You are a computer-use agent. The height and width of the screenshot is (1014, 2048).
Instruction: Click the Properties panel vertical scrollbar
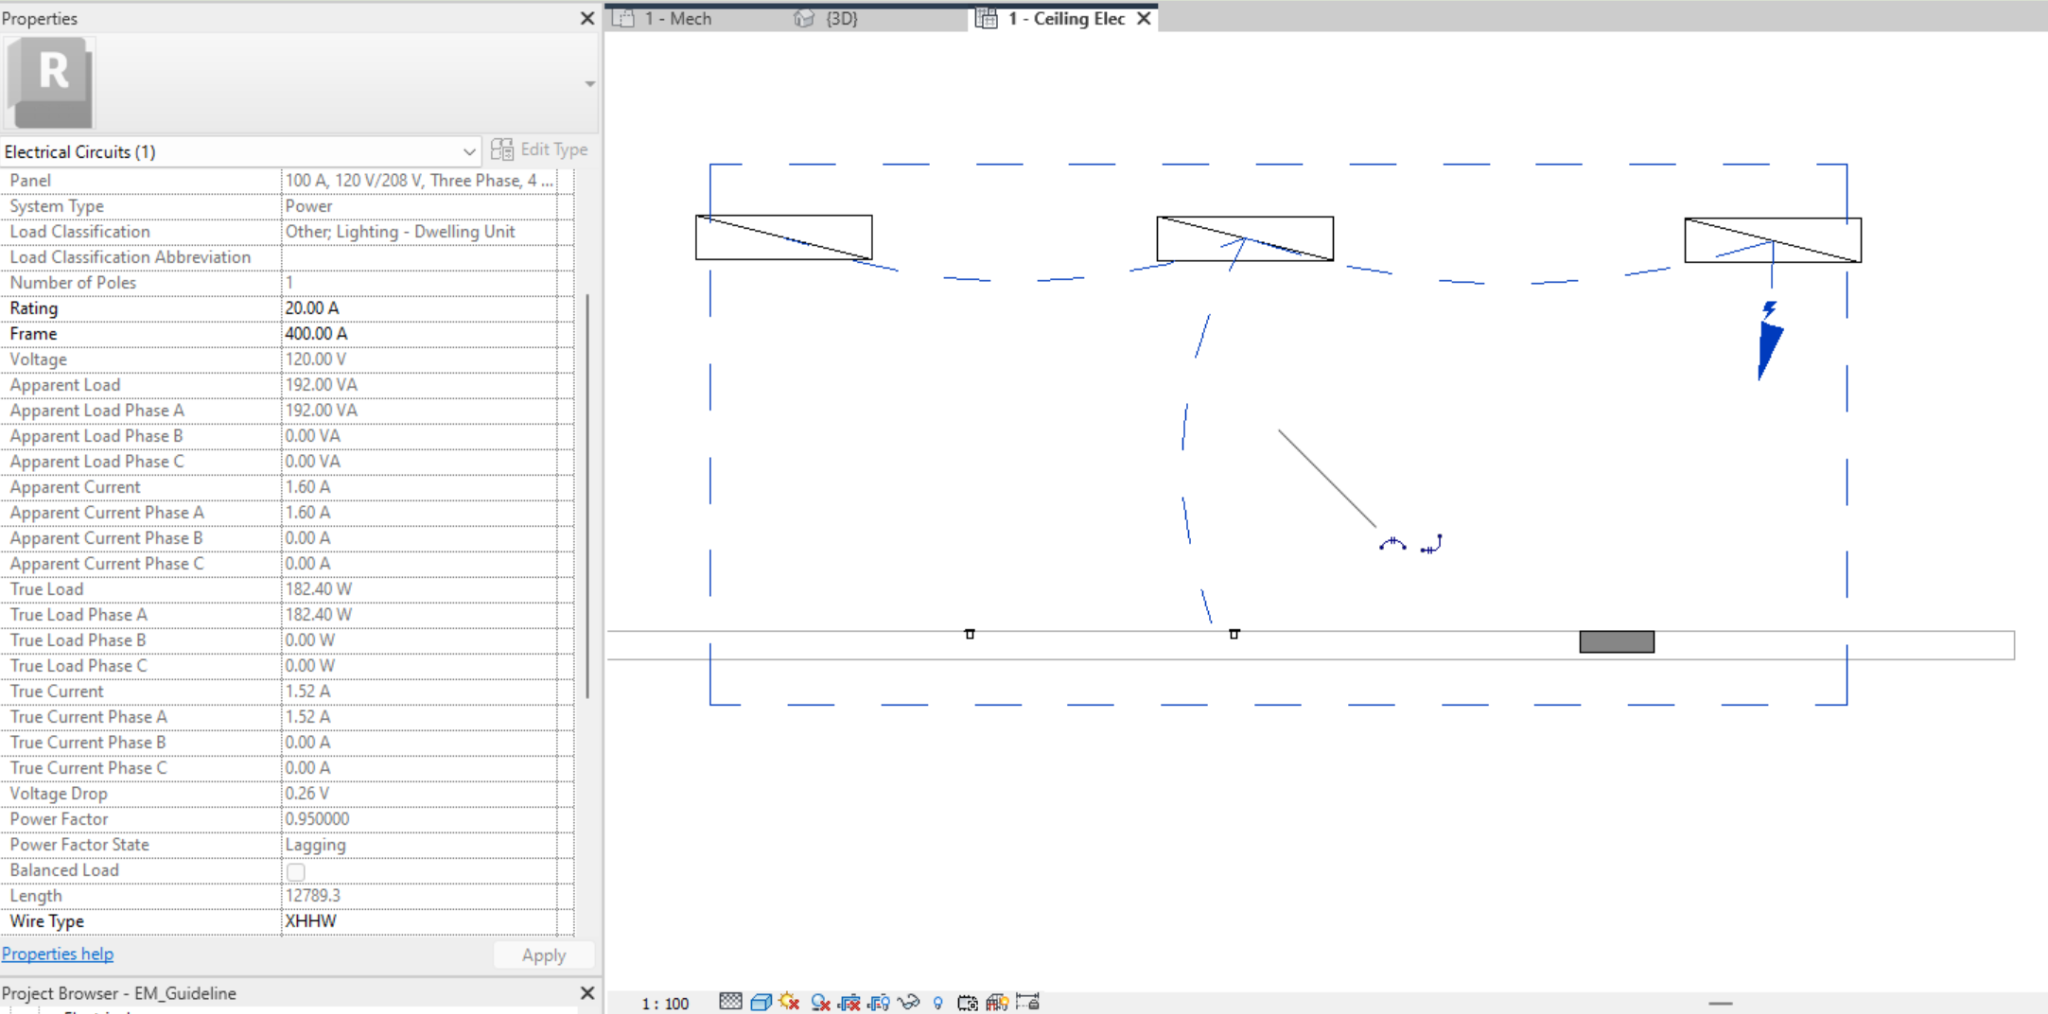[588, 495]
